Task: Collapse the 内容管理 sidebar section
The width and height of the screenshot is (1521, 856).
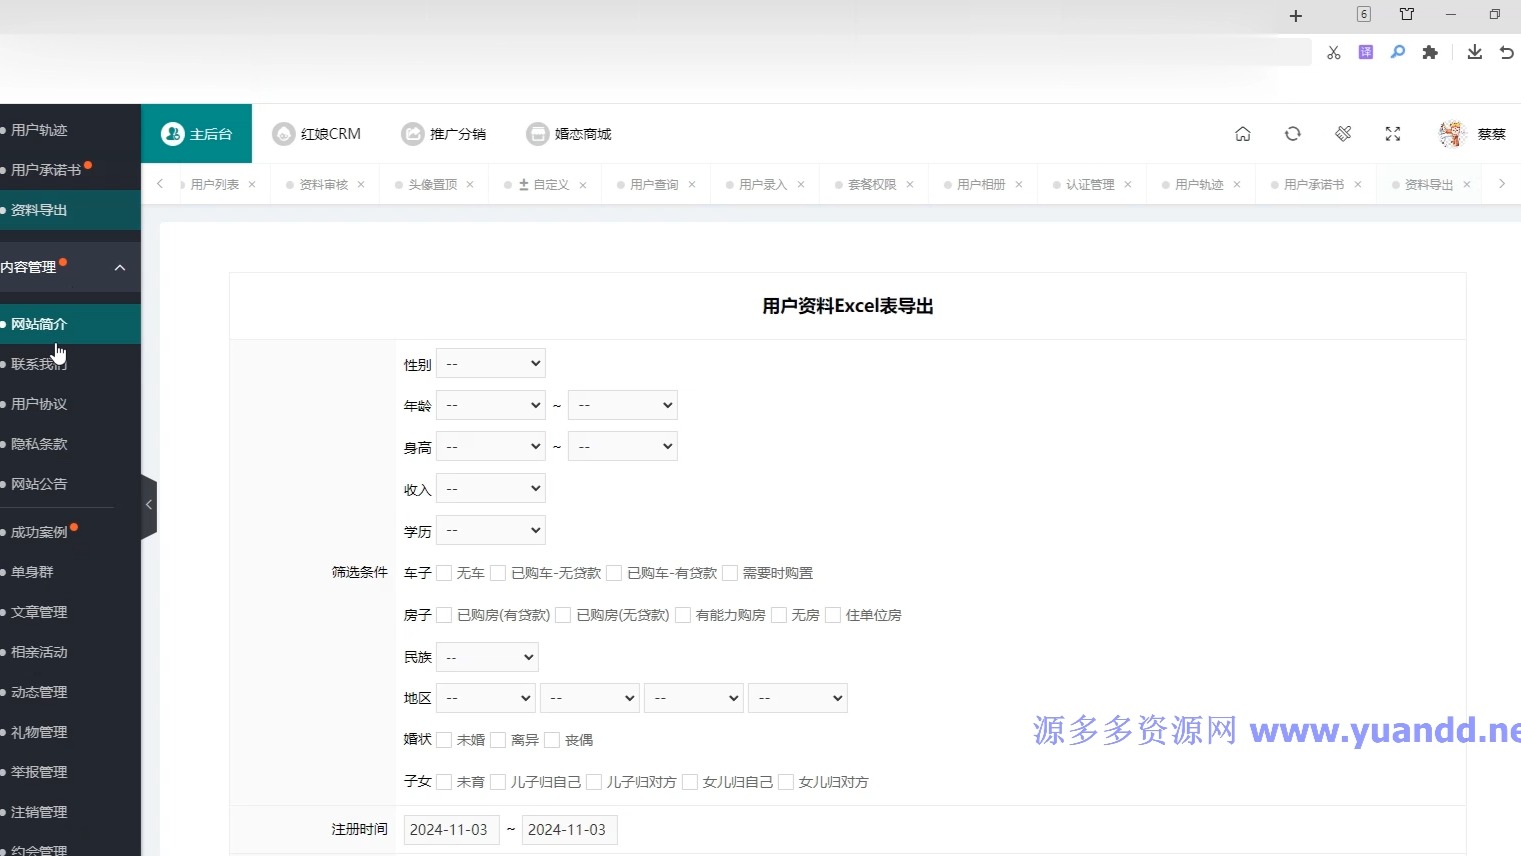Action: [x=70, y=267]
